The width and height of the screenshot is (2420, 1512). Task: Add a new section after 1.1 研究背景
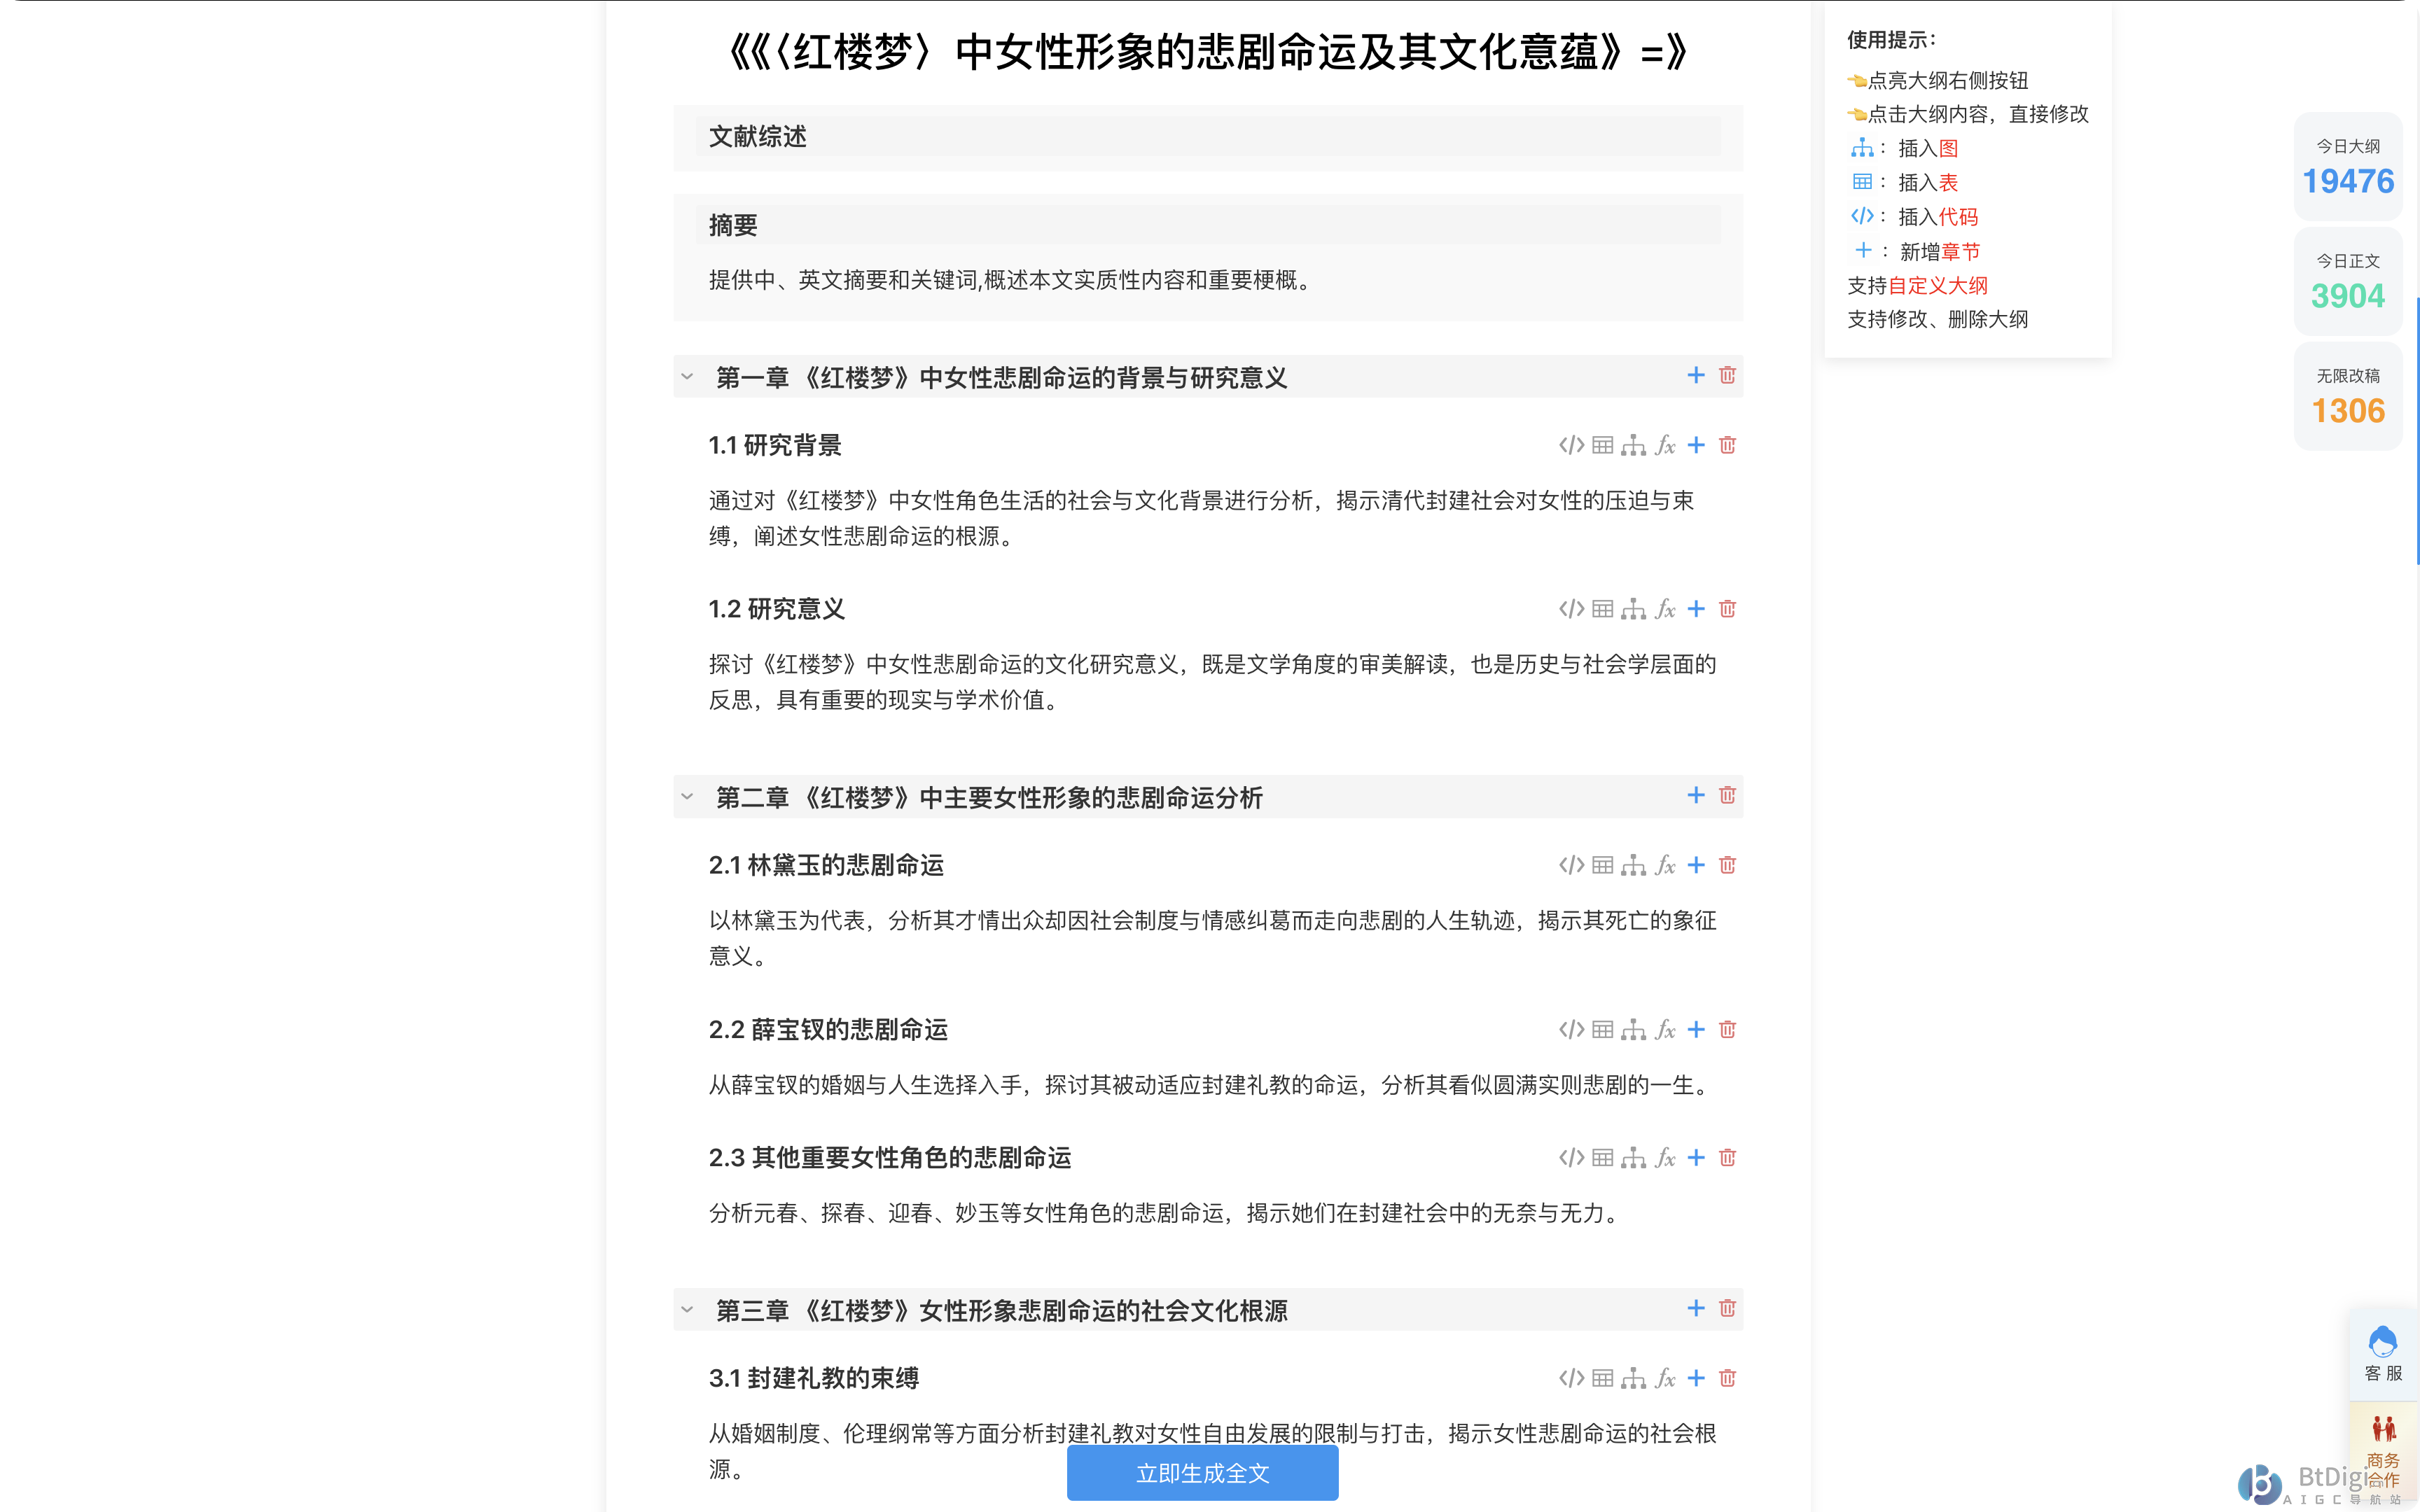tap(1696, 445)
